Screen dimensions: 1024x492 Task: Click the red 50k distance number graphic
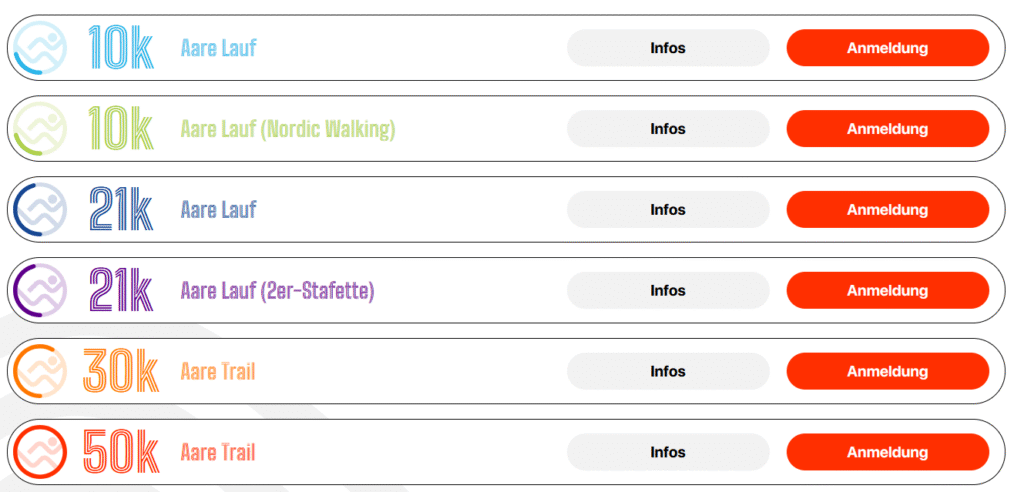point(120,453)
